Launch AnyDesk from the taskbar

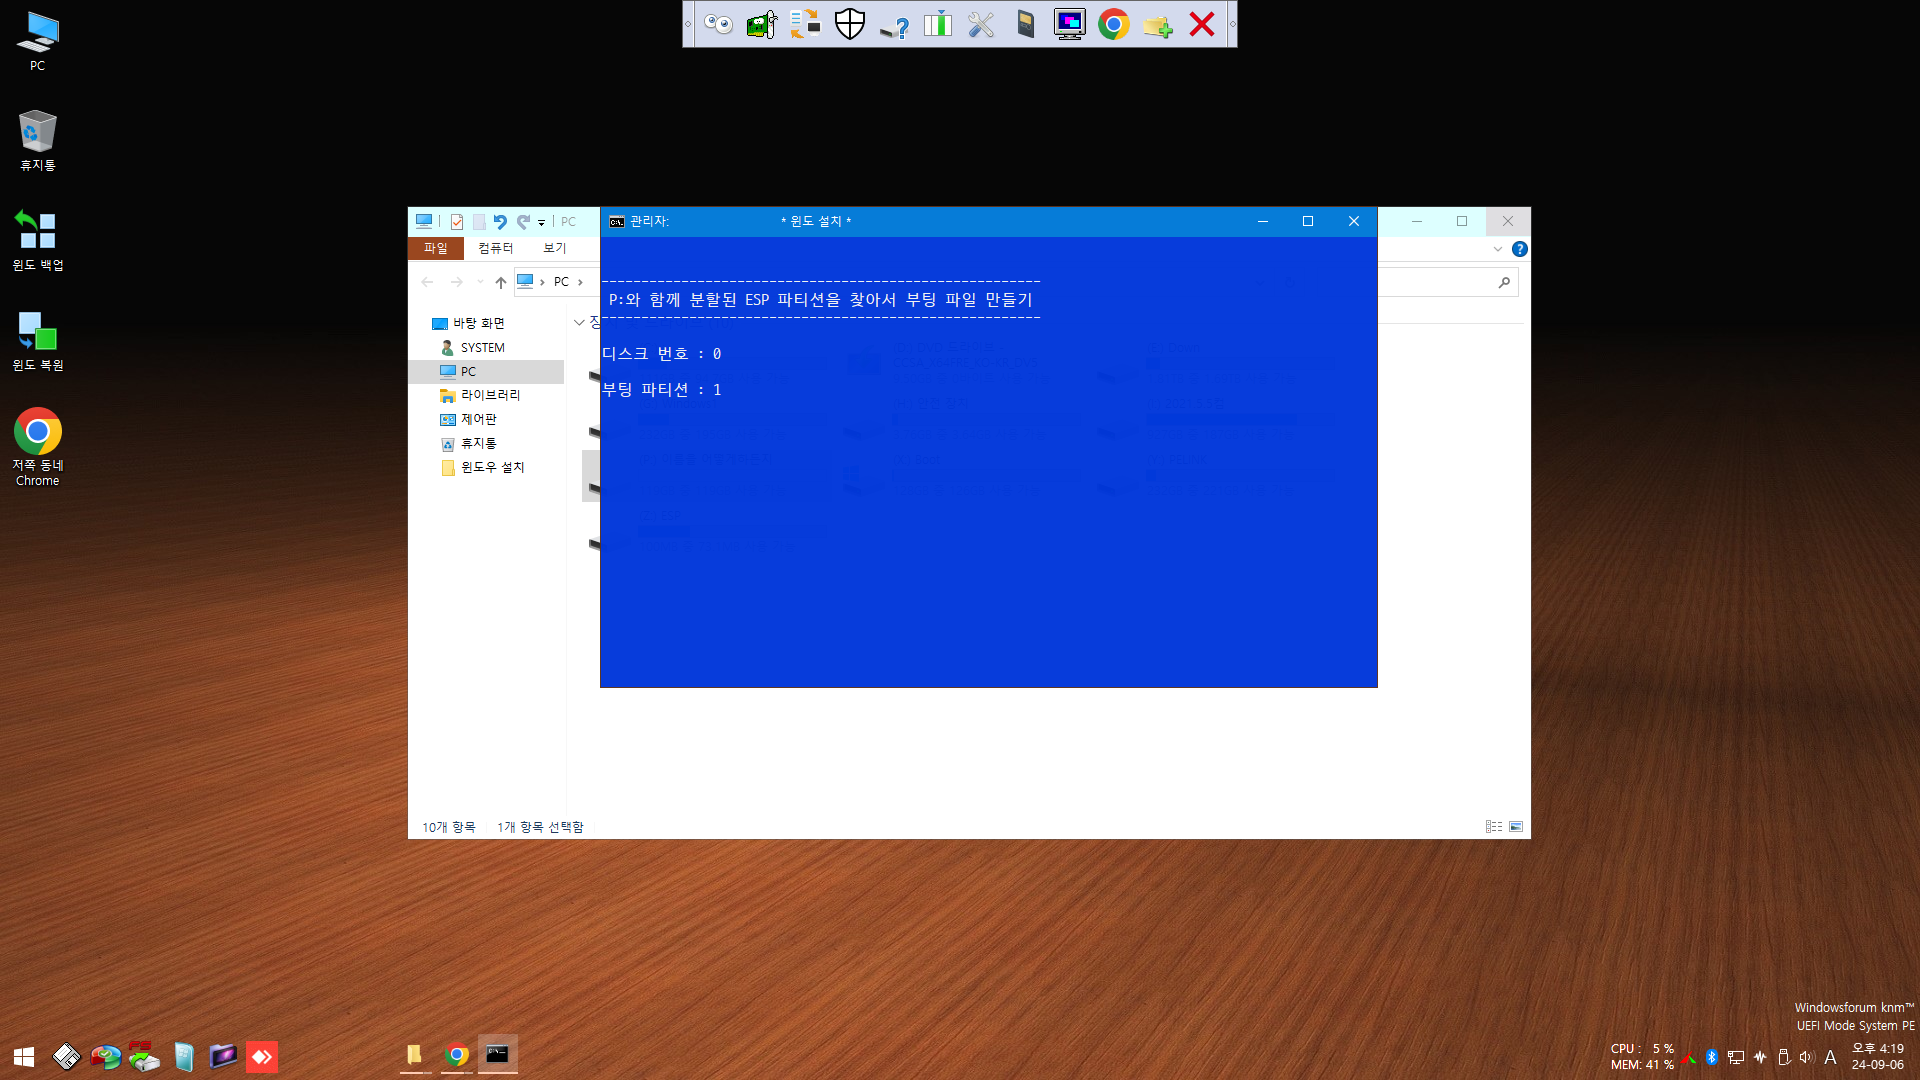pos(262,1057)
